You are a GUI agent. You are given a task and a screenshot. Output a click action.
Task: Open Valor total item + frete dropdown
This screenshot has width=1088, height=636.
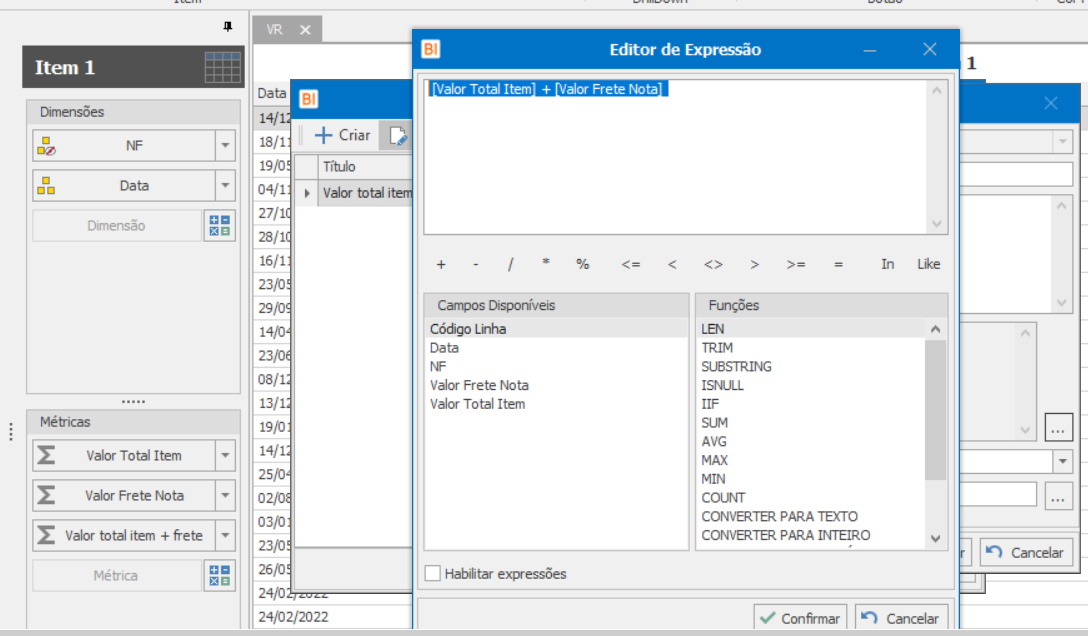[226, 535]
